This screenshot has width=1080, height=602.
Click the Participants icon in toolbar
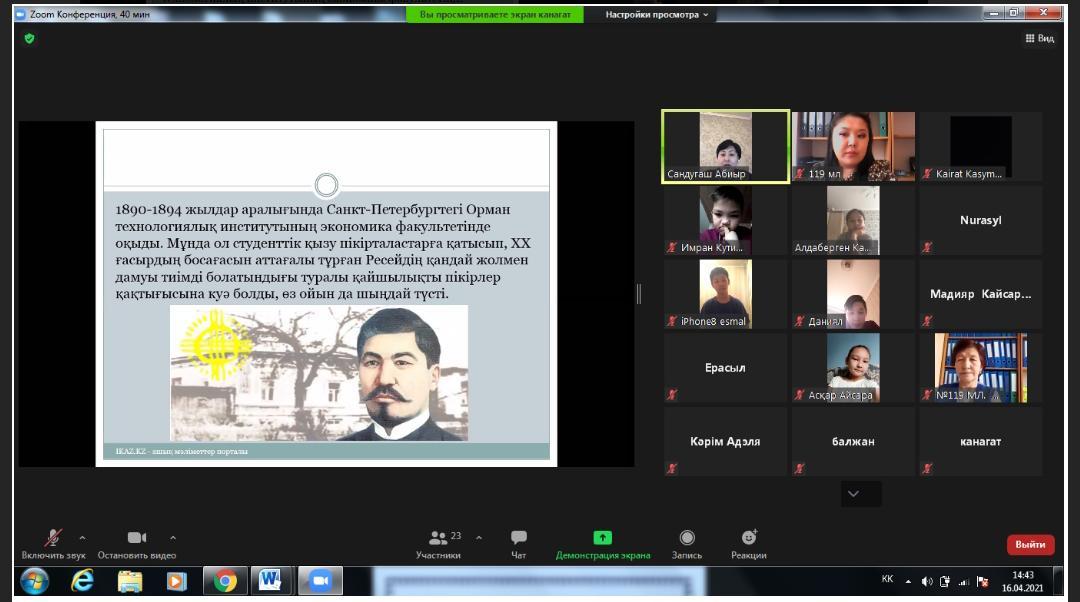438,538
